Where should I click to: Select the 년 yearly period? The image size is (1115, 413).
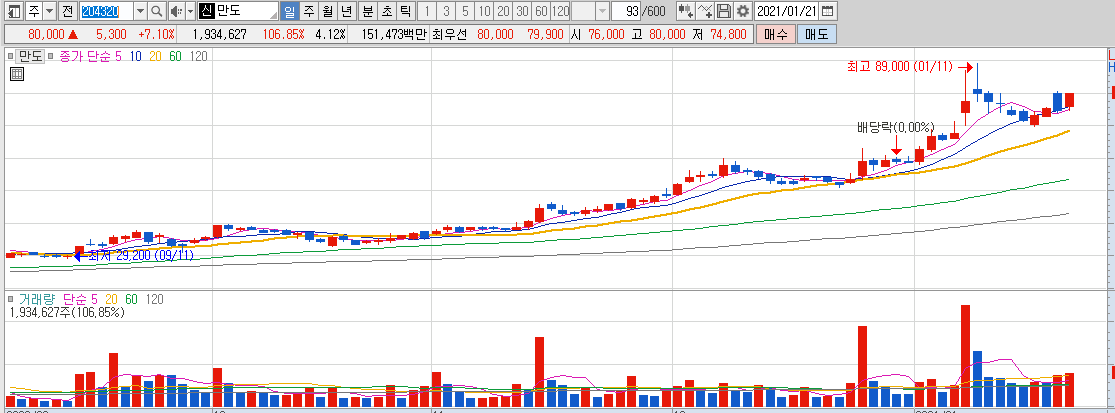[346, 11]
